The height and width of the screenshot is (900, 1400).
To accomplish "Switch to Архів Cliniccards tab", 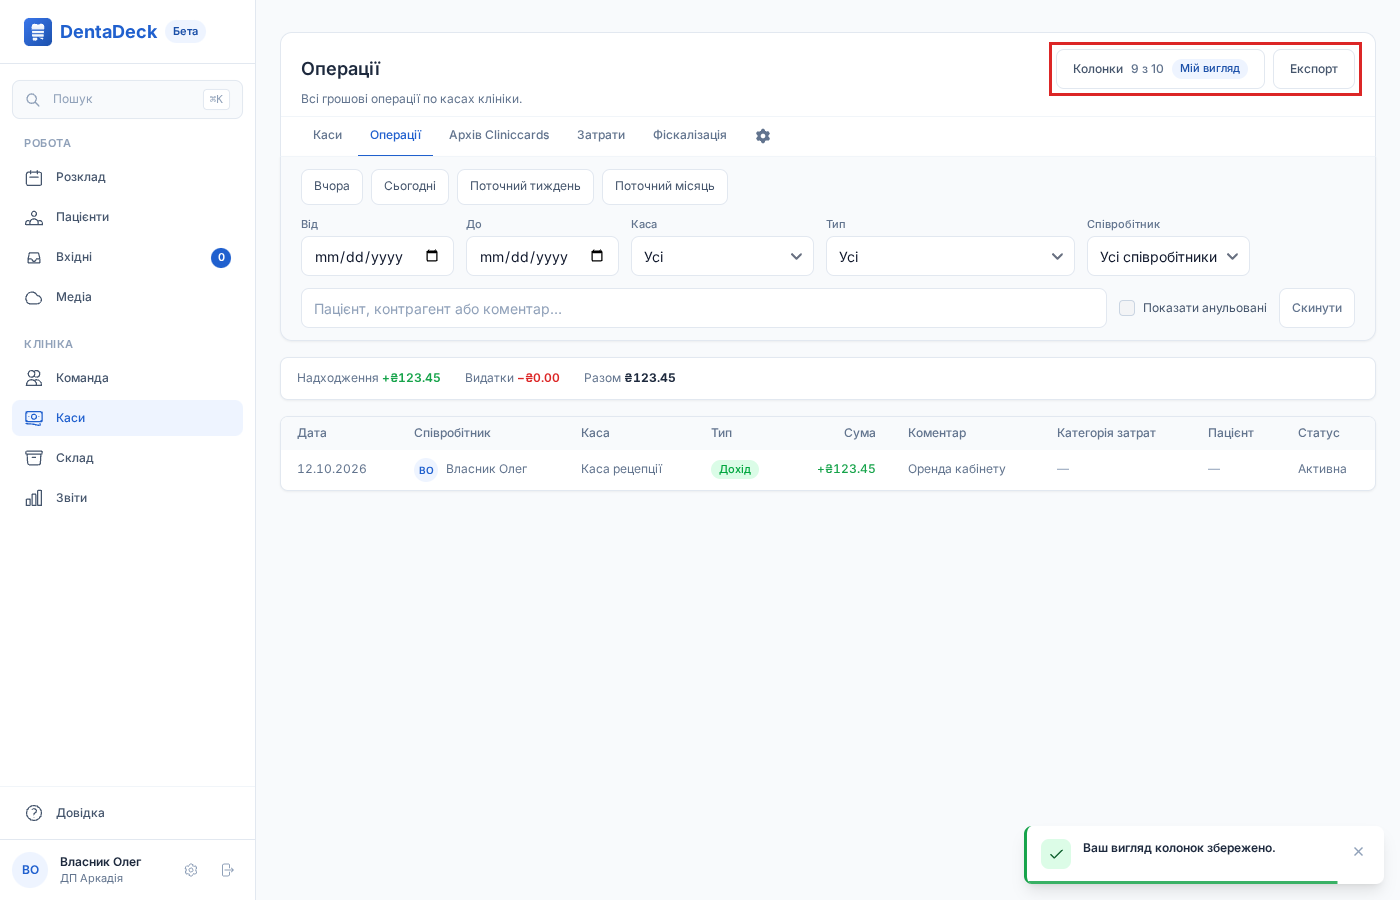I will tap(499, 135).
